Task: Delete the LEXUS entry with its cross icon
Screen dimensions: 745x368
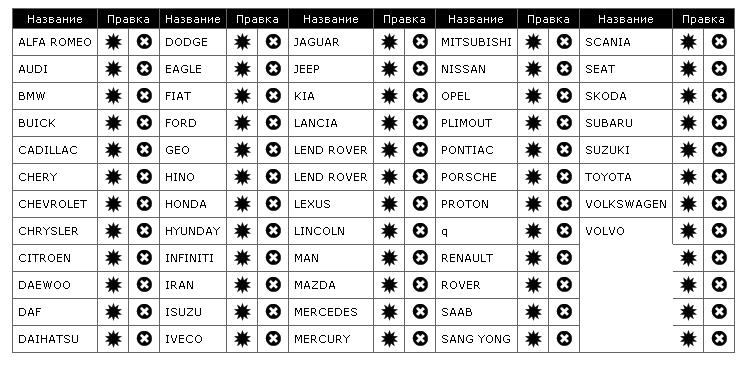Action: click(420, 204)
